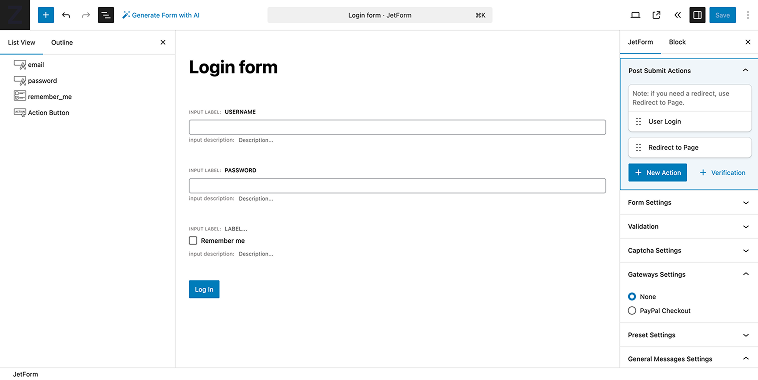Click Generate Form with AI text
This screenshot has width=758, height=380.
(x=165, y=15)
